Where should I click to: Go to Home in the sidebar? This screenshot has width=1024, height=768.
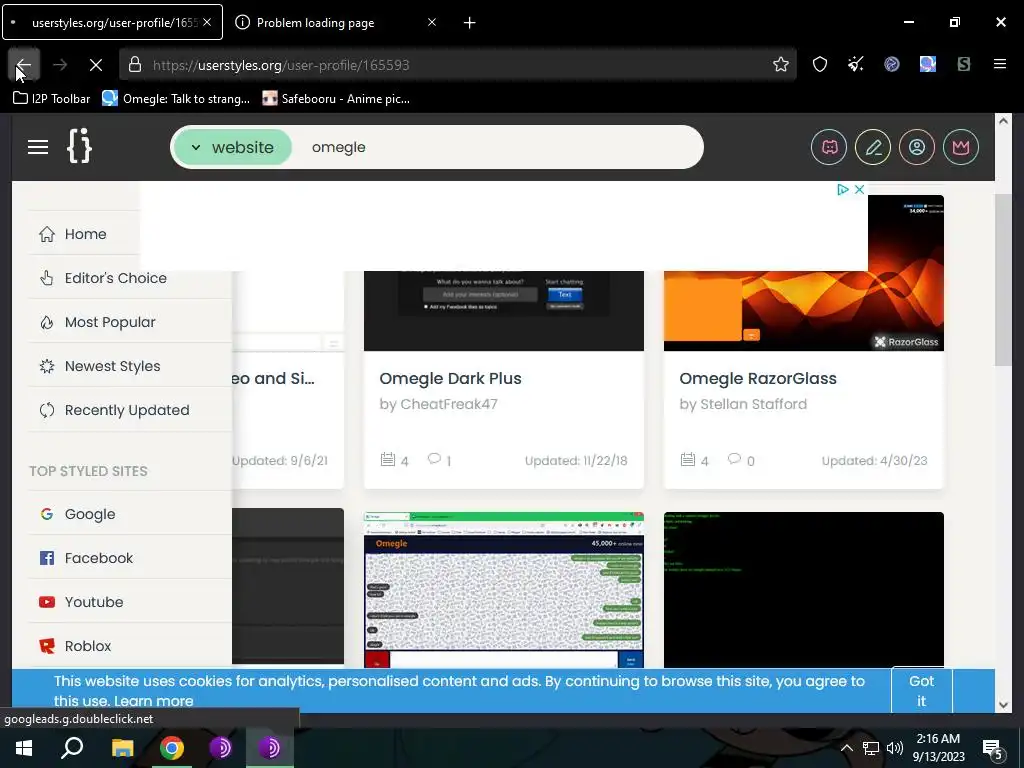(x=86, y=234)
